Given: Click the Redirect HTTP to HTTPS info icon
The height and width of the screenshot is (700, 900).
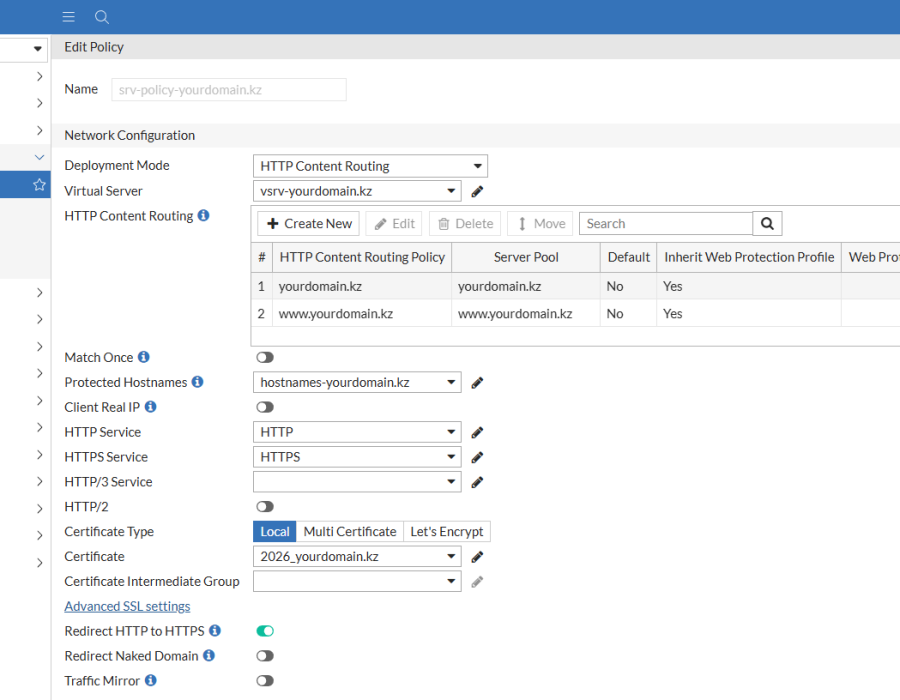Looking at the screenshot, I should (215, 631).
